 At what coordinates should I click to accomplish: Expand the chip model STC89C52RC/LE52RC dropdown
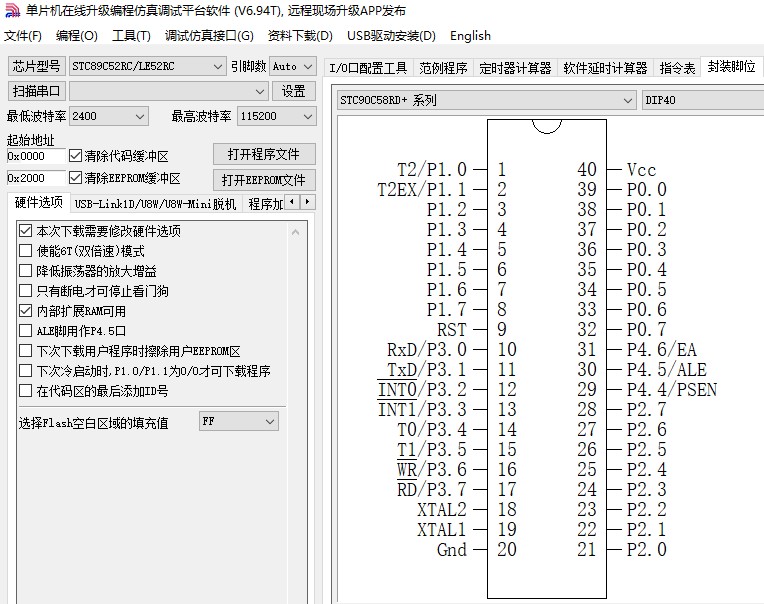[148, 66]
